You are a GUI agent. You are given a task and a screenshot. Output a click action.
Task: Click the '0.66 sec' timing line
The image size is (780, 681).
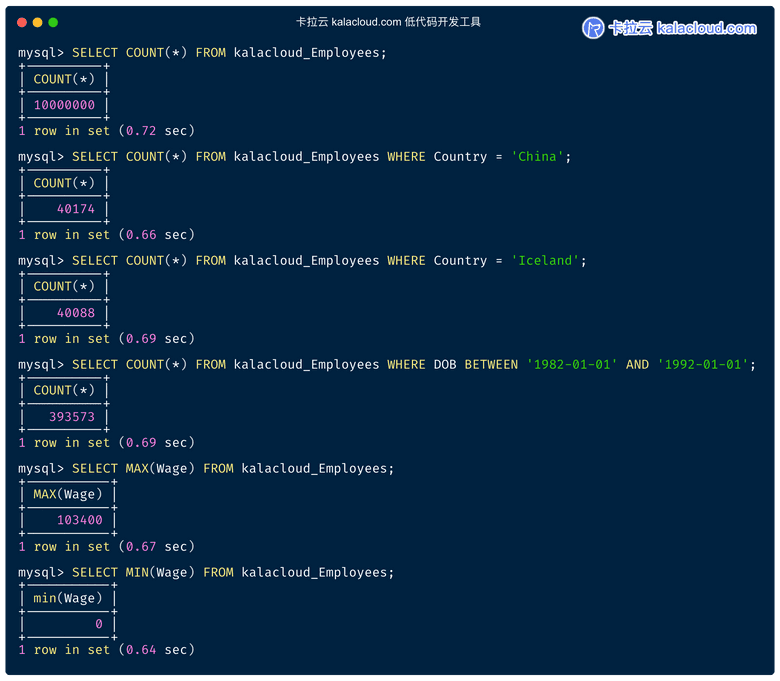[106, 235]
